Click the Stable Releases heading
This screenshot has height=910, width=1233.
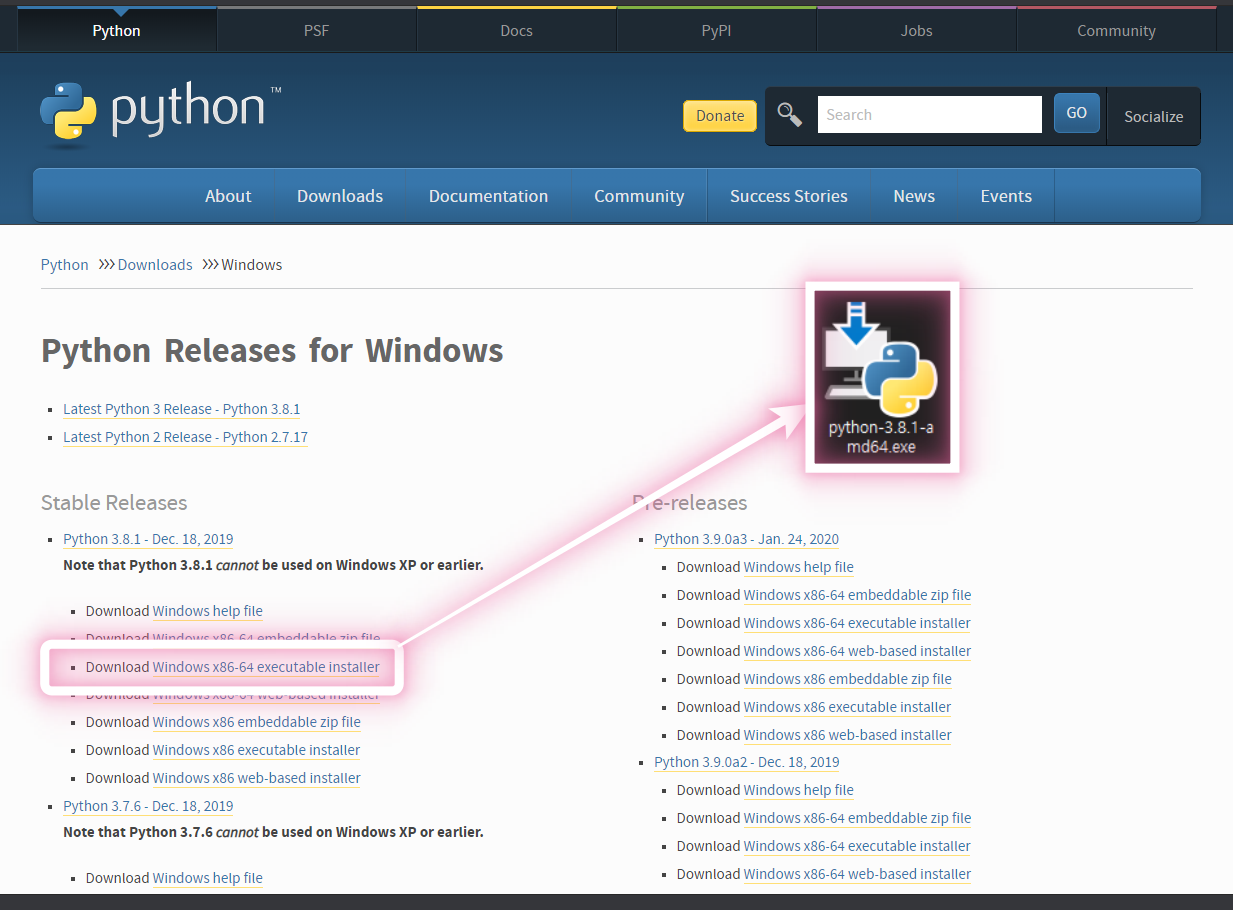[x=114, y=502]
